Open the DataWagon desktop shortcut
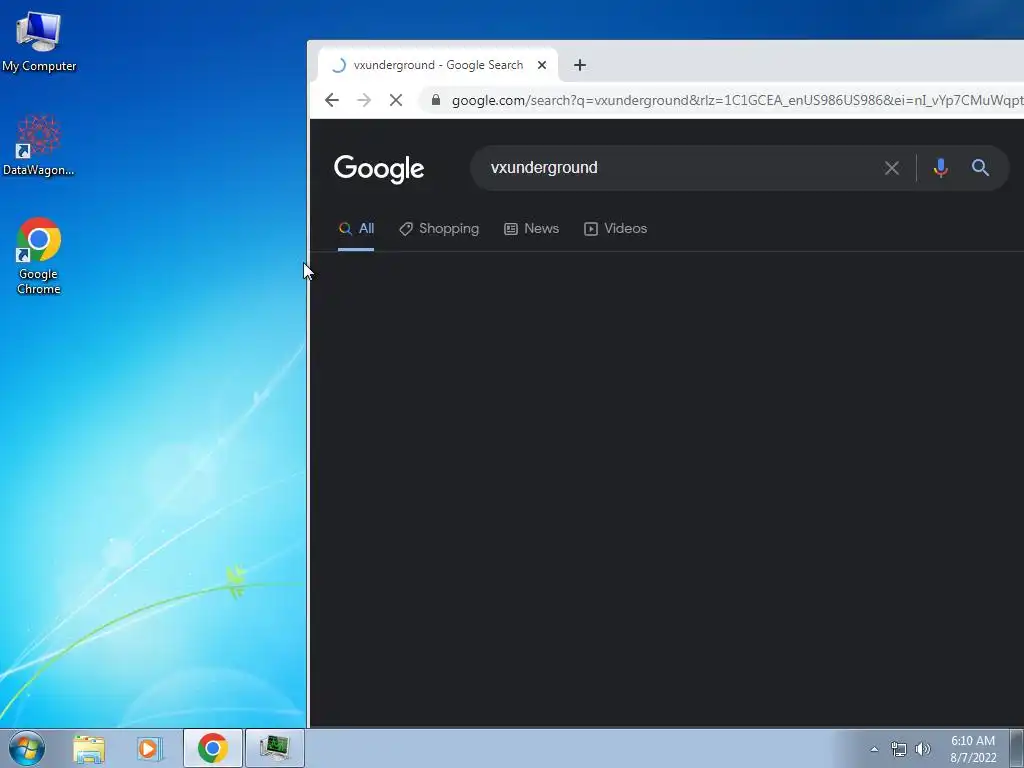 (39, 145)
